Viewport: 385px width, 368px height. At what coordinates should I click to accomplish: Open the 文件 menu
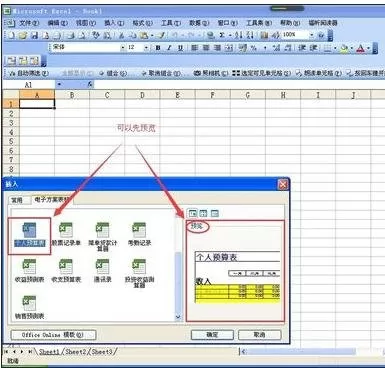(x=29, y=23)
